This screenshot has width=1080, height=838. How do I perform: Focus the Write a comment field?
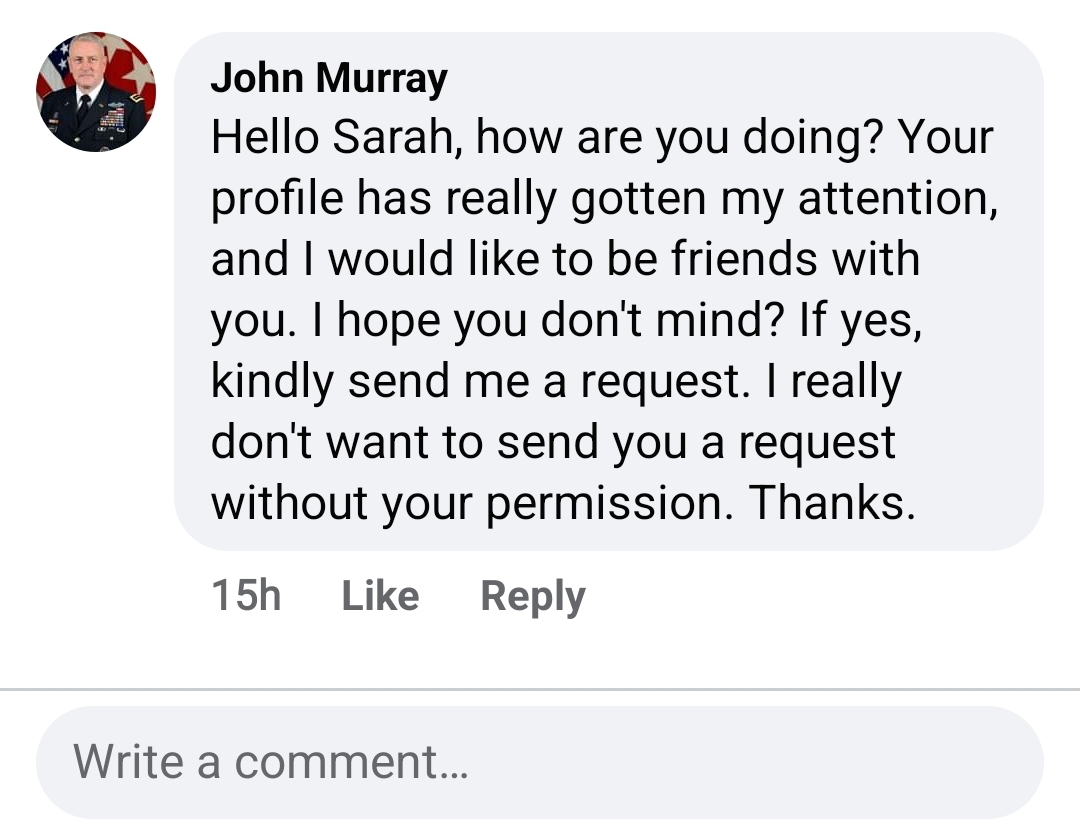point(540,762)
